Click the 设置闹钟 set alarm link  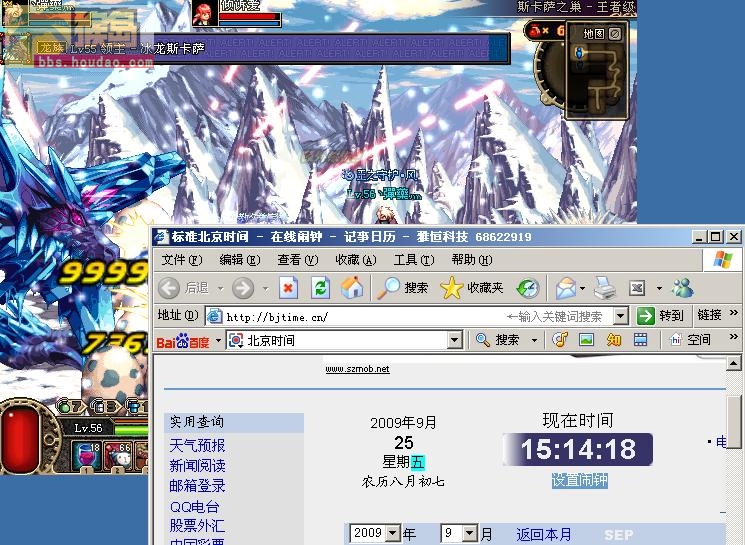[580, 480]
